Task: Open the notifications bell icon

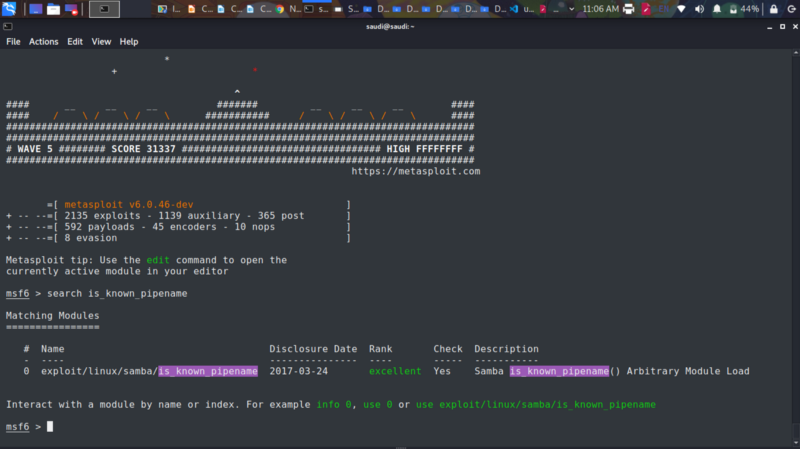Action: click(717, 9)
